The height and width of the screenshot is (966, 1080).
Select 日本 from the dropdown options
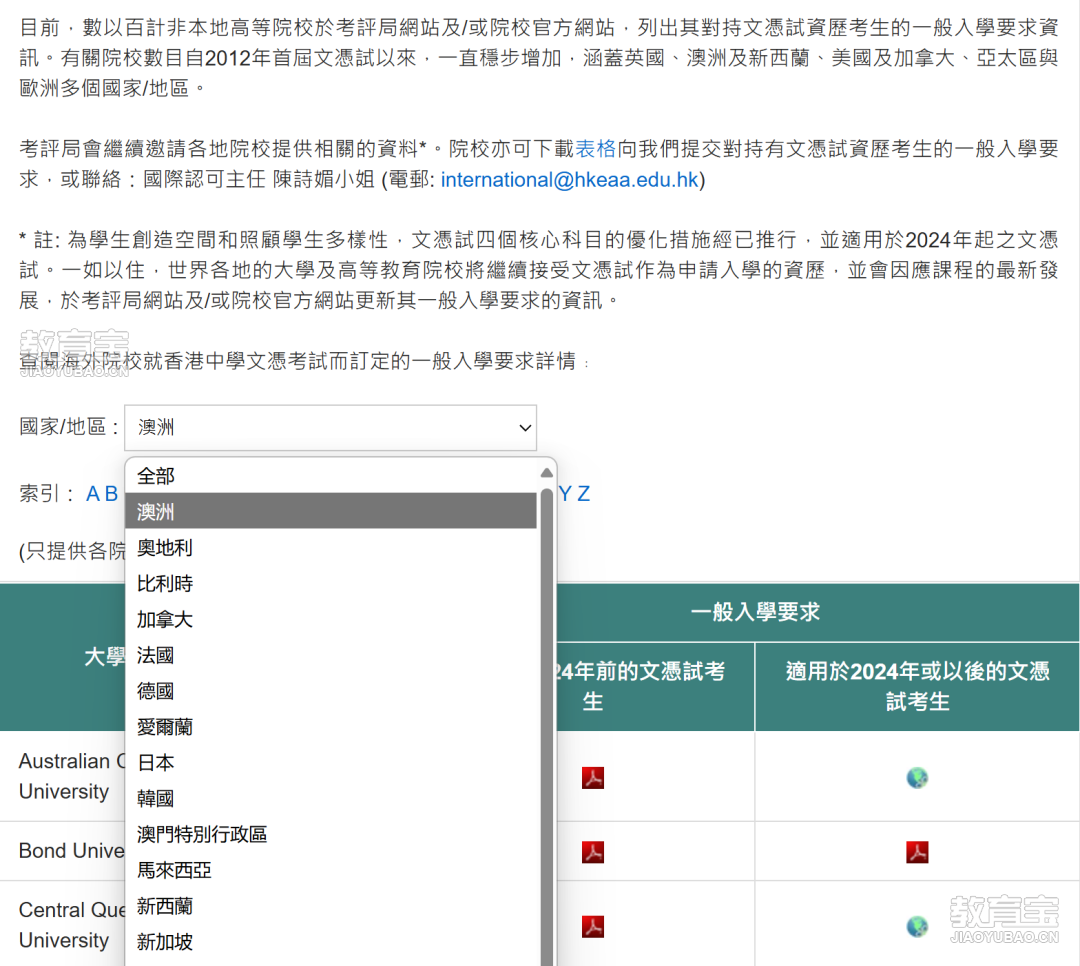(331, 762)
